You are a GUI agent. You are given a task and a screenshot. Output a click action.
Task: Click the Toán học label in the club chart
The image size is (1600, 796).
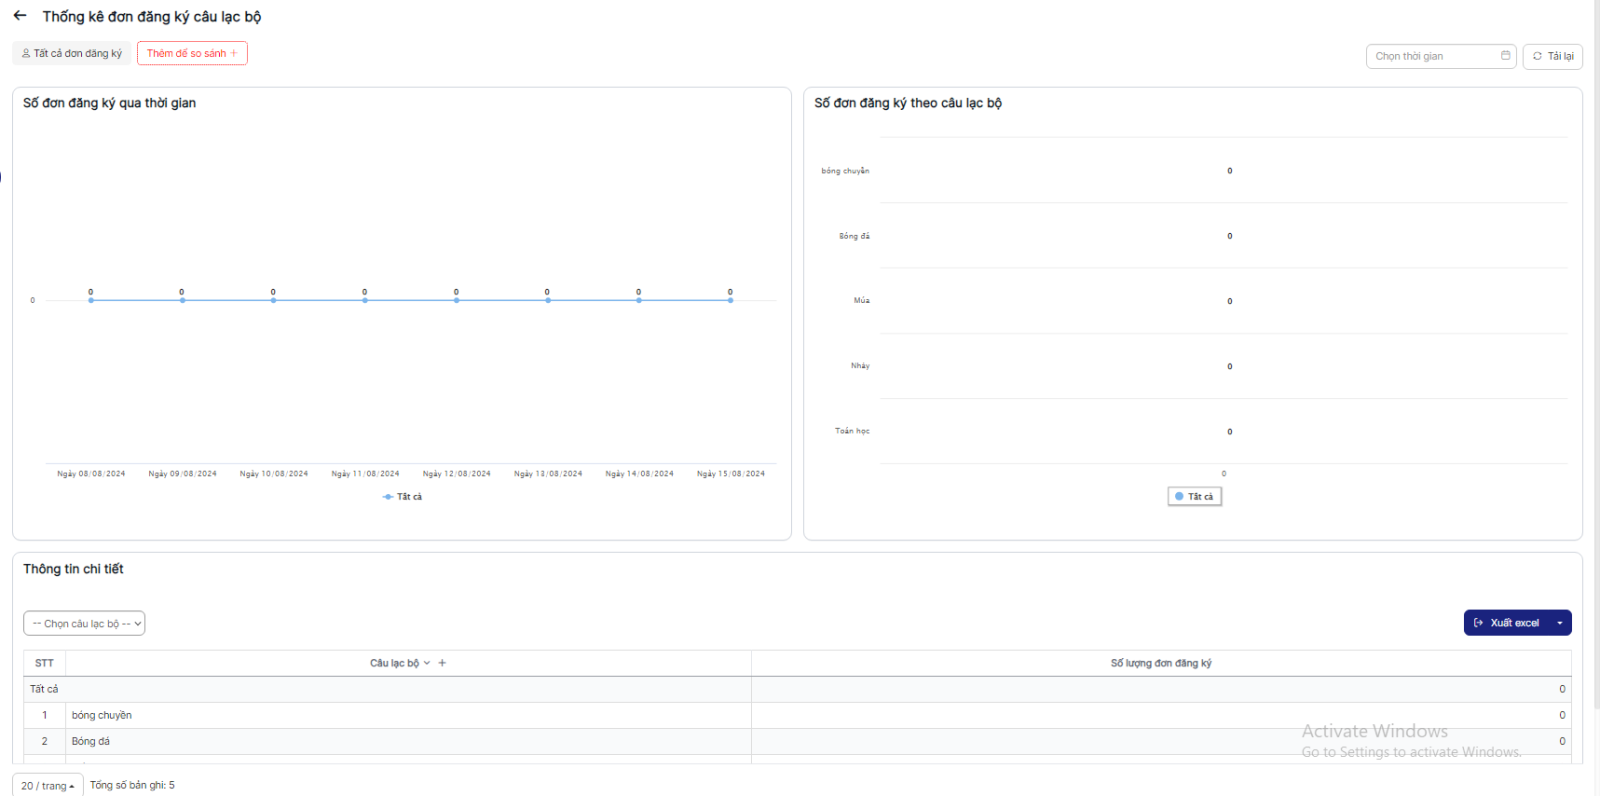pos(852,431)
